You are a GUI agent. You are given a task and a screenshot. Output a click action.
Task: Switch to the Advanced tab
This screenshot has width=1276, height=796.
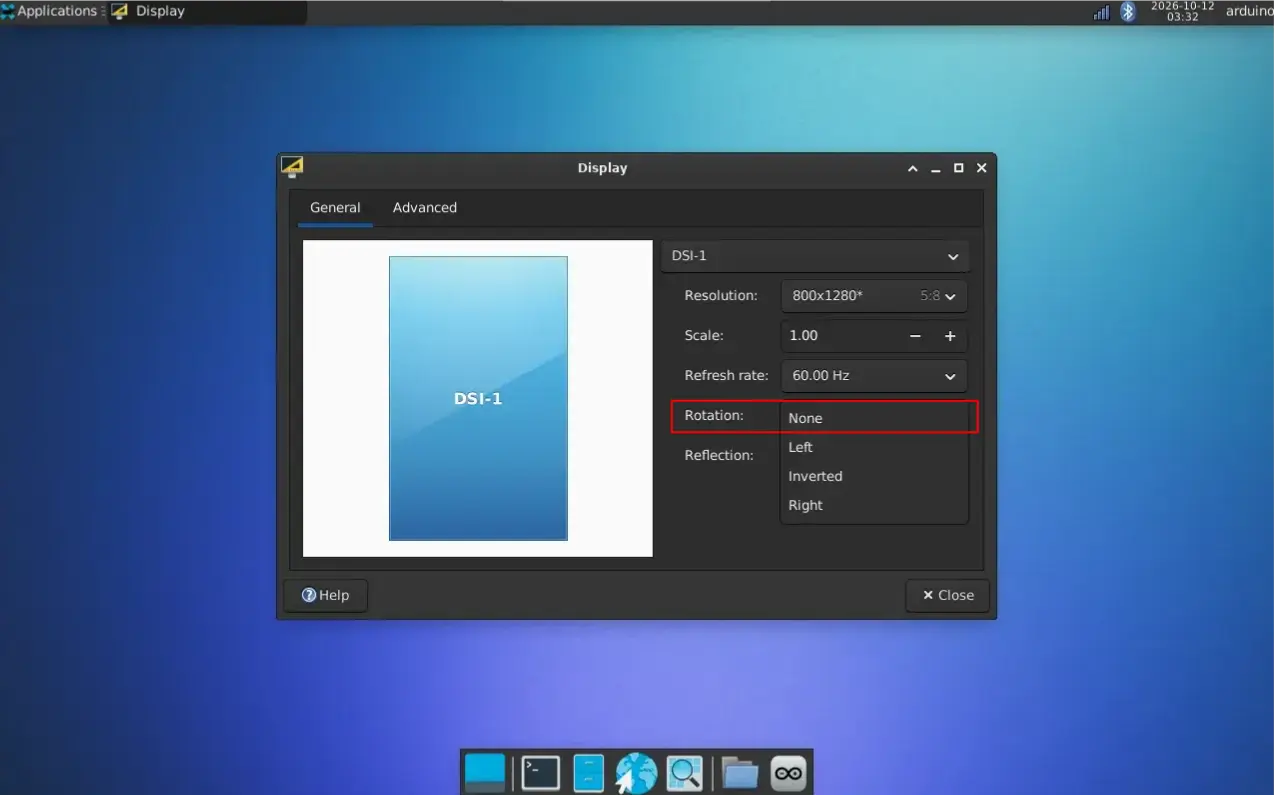(425, 208)
